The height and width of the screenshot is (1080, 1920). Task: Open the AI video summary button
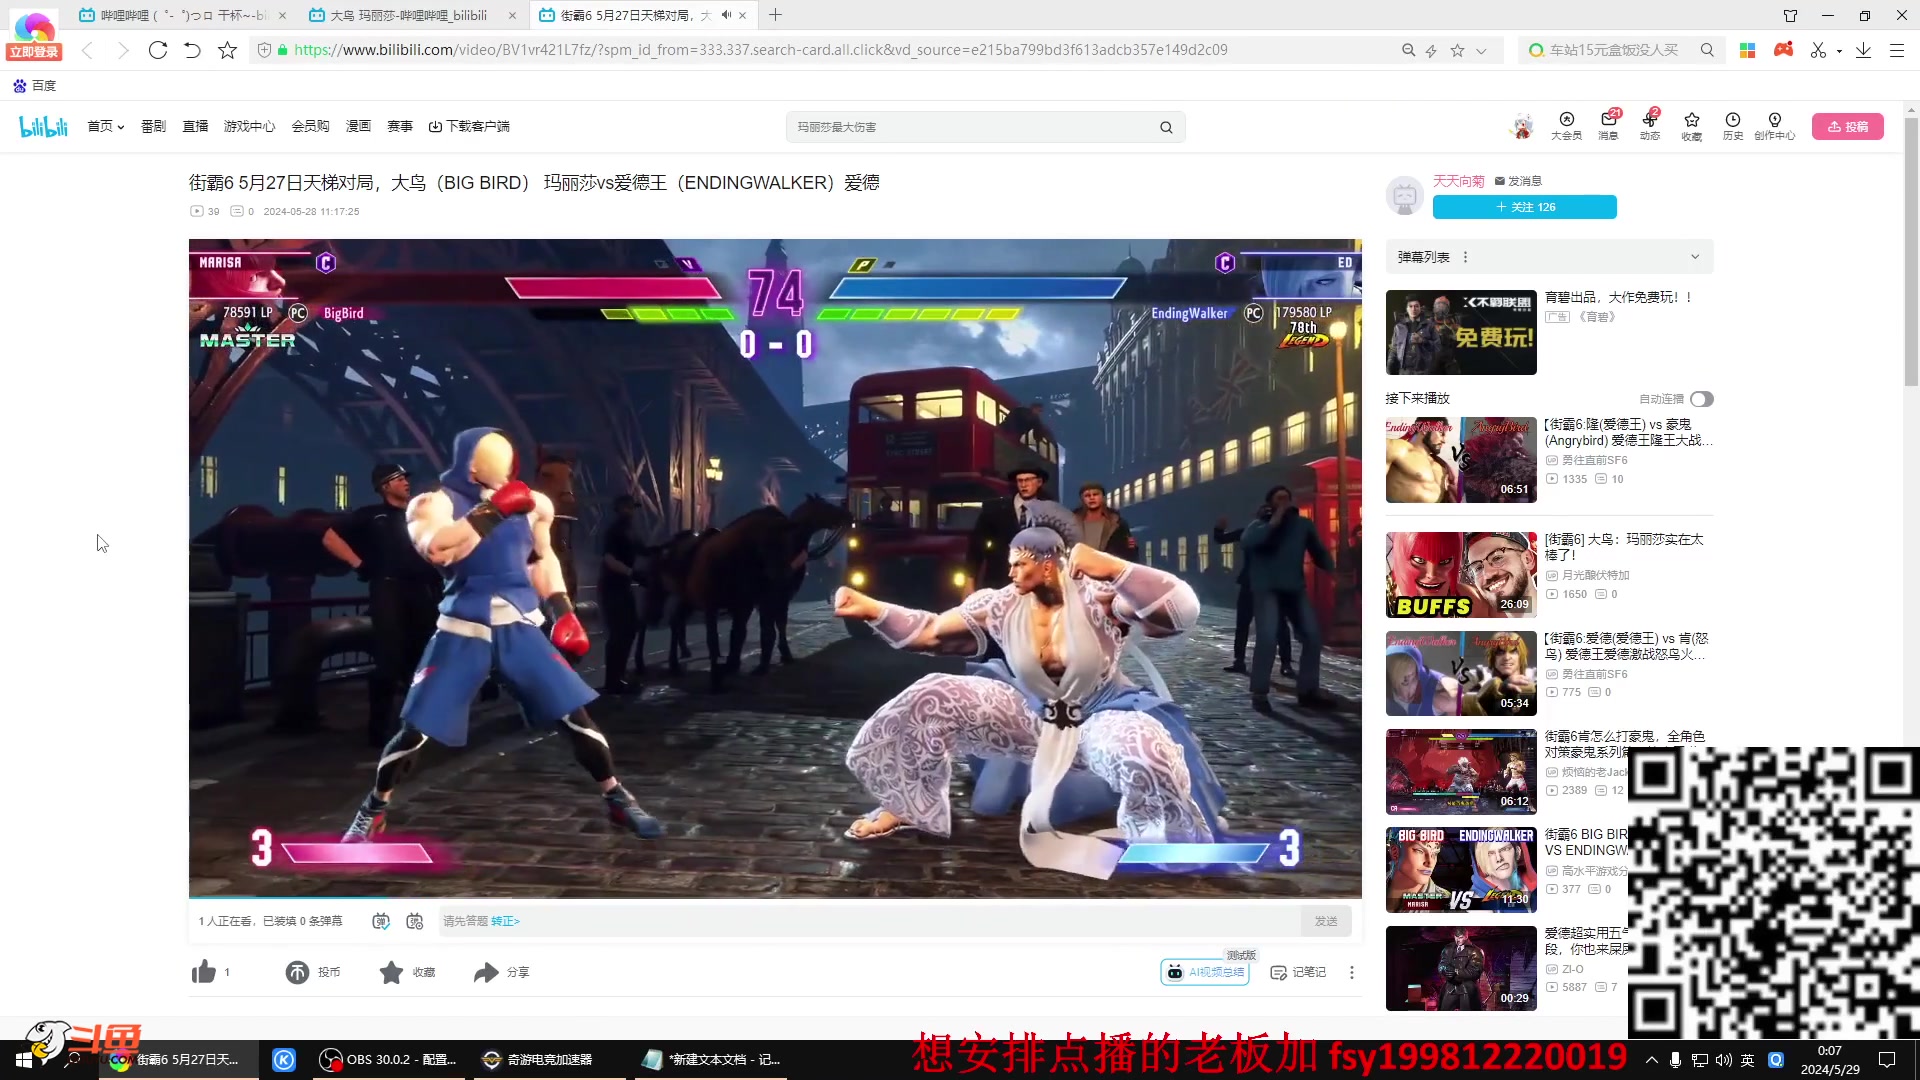1205,972
